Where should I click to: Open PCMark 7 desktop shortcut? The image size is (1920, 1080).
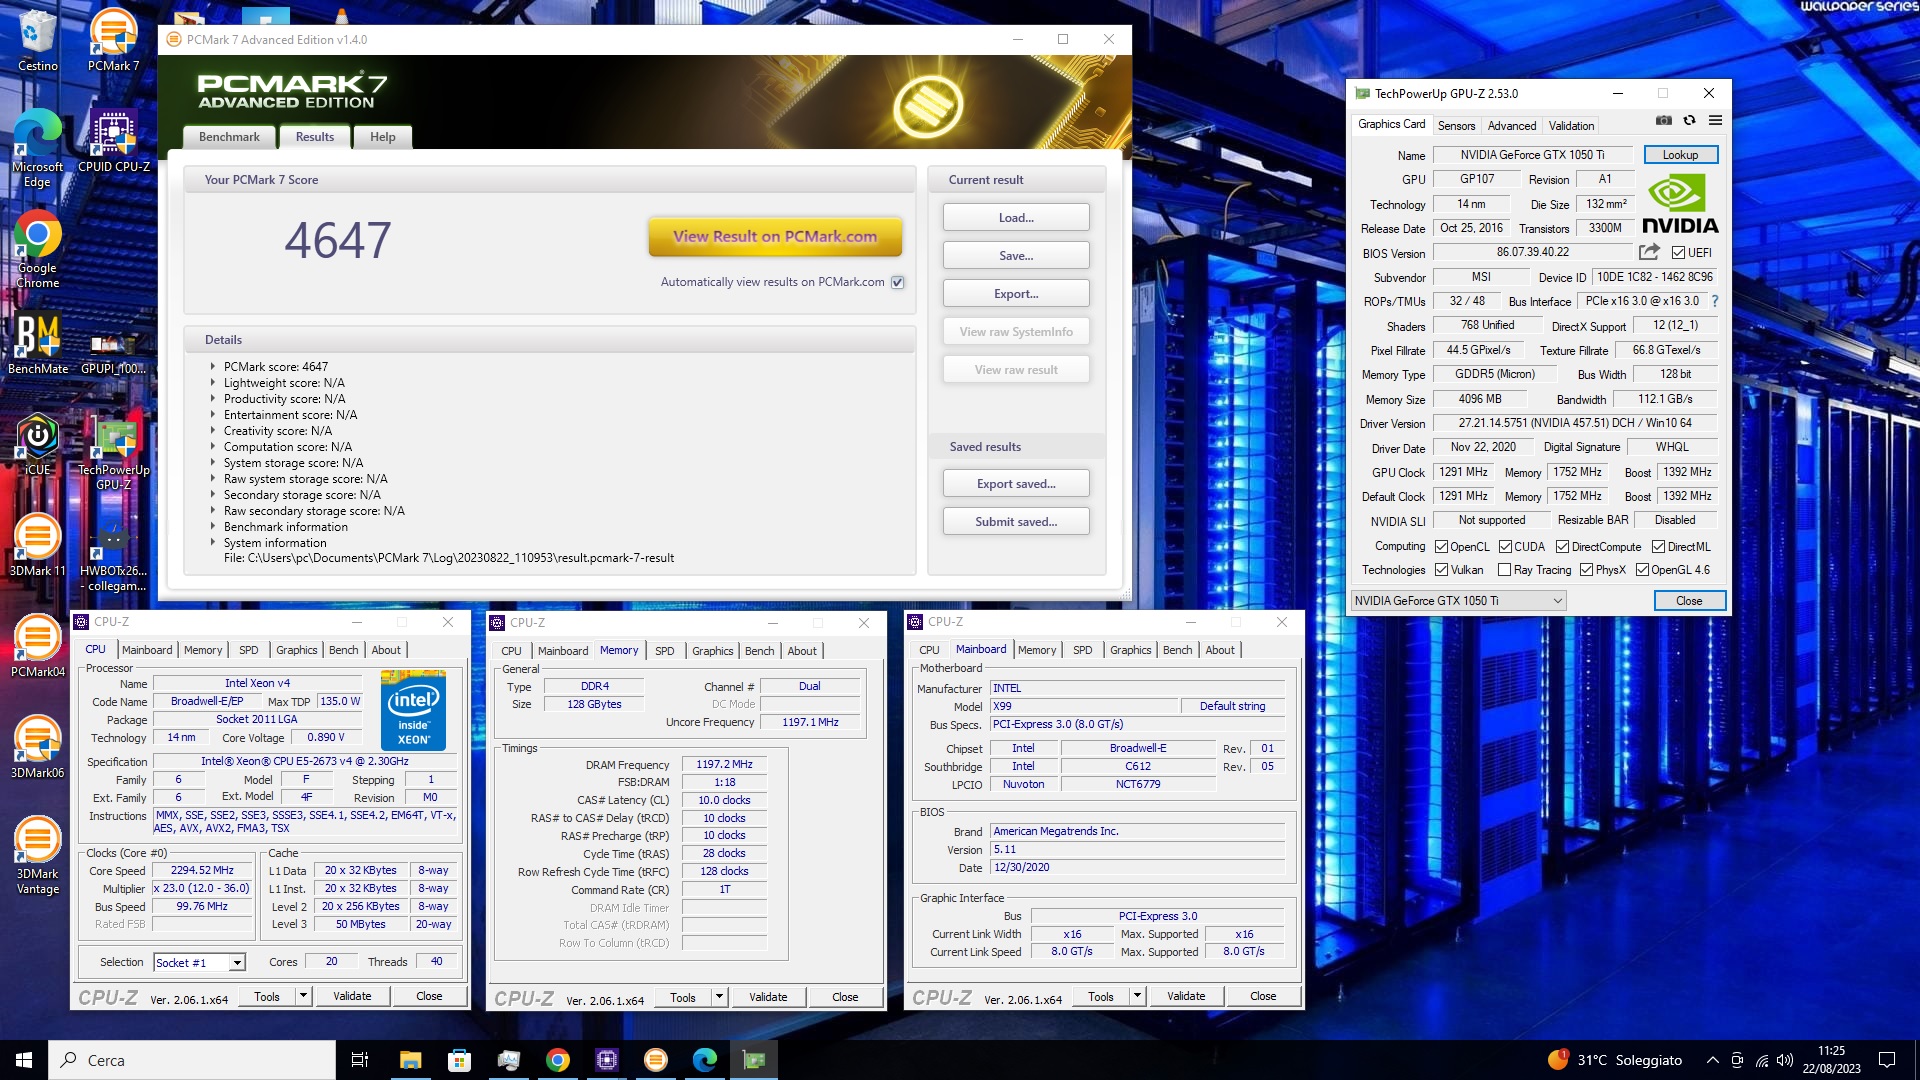(113, 40)
